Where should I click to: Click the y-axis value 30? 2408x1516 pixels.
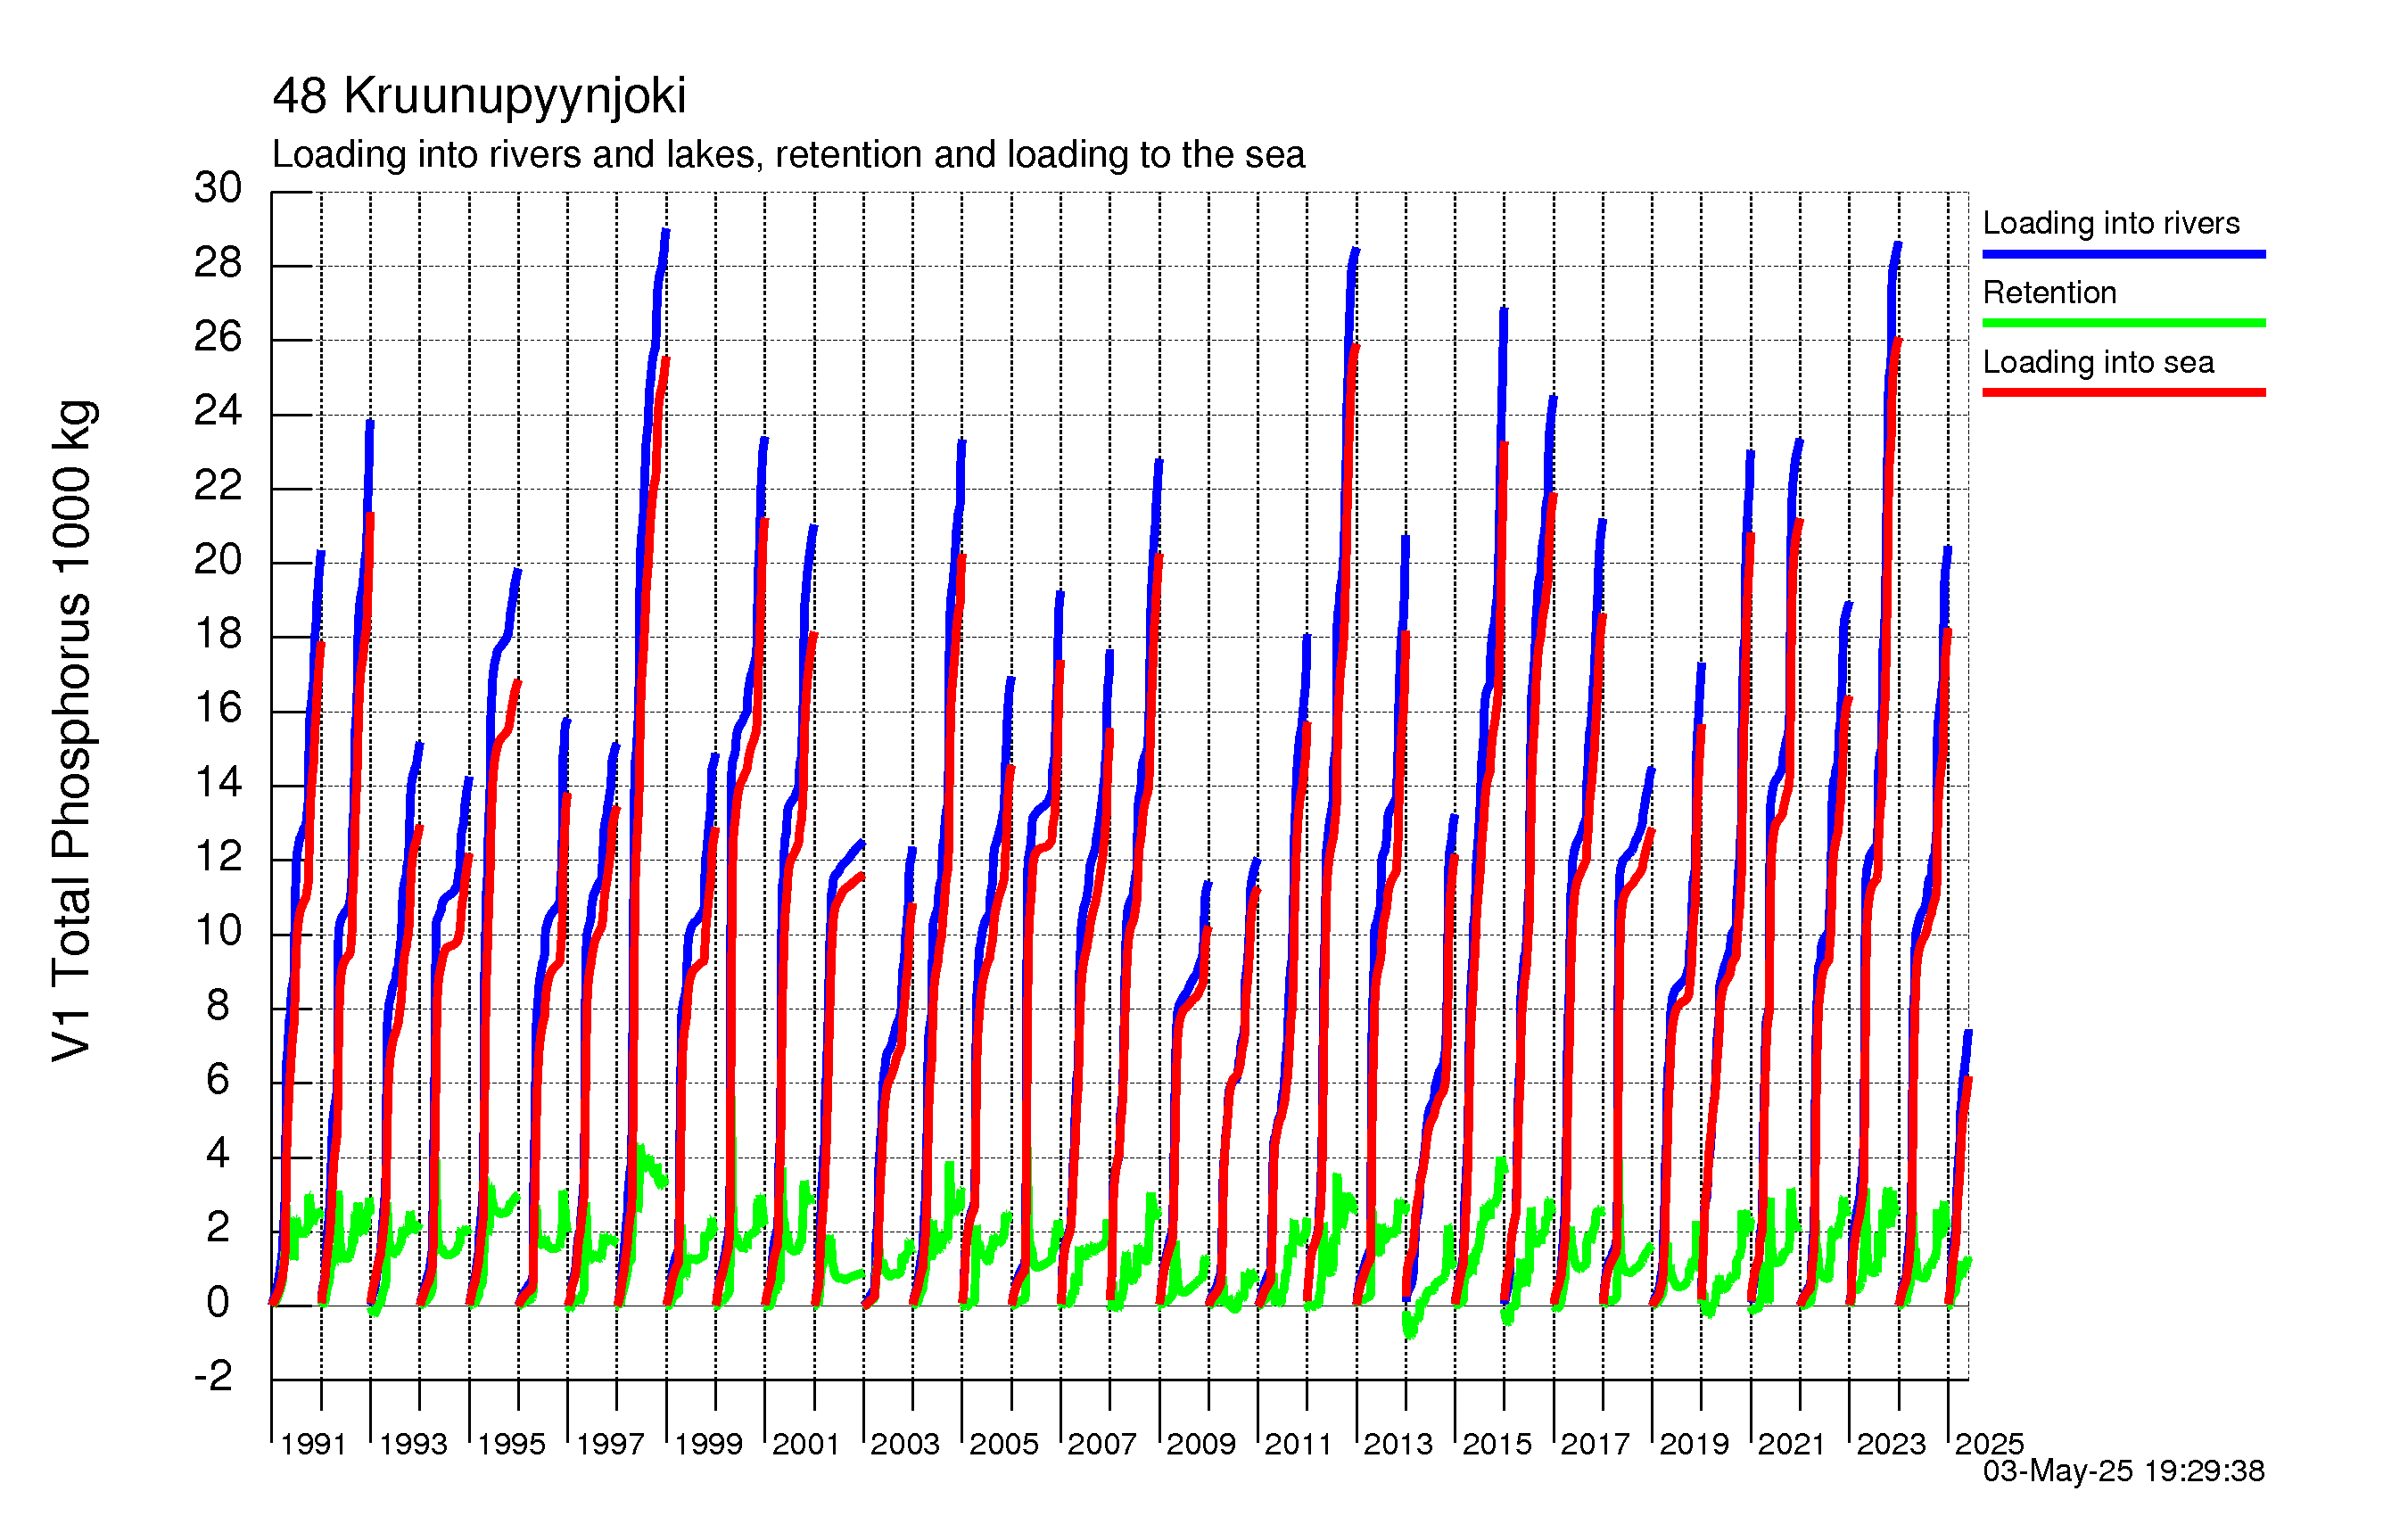click(218, 188)
